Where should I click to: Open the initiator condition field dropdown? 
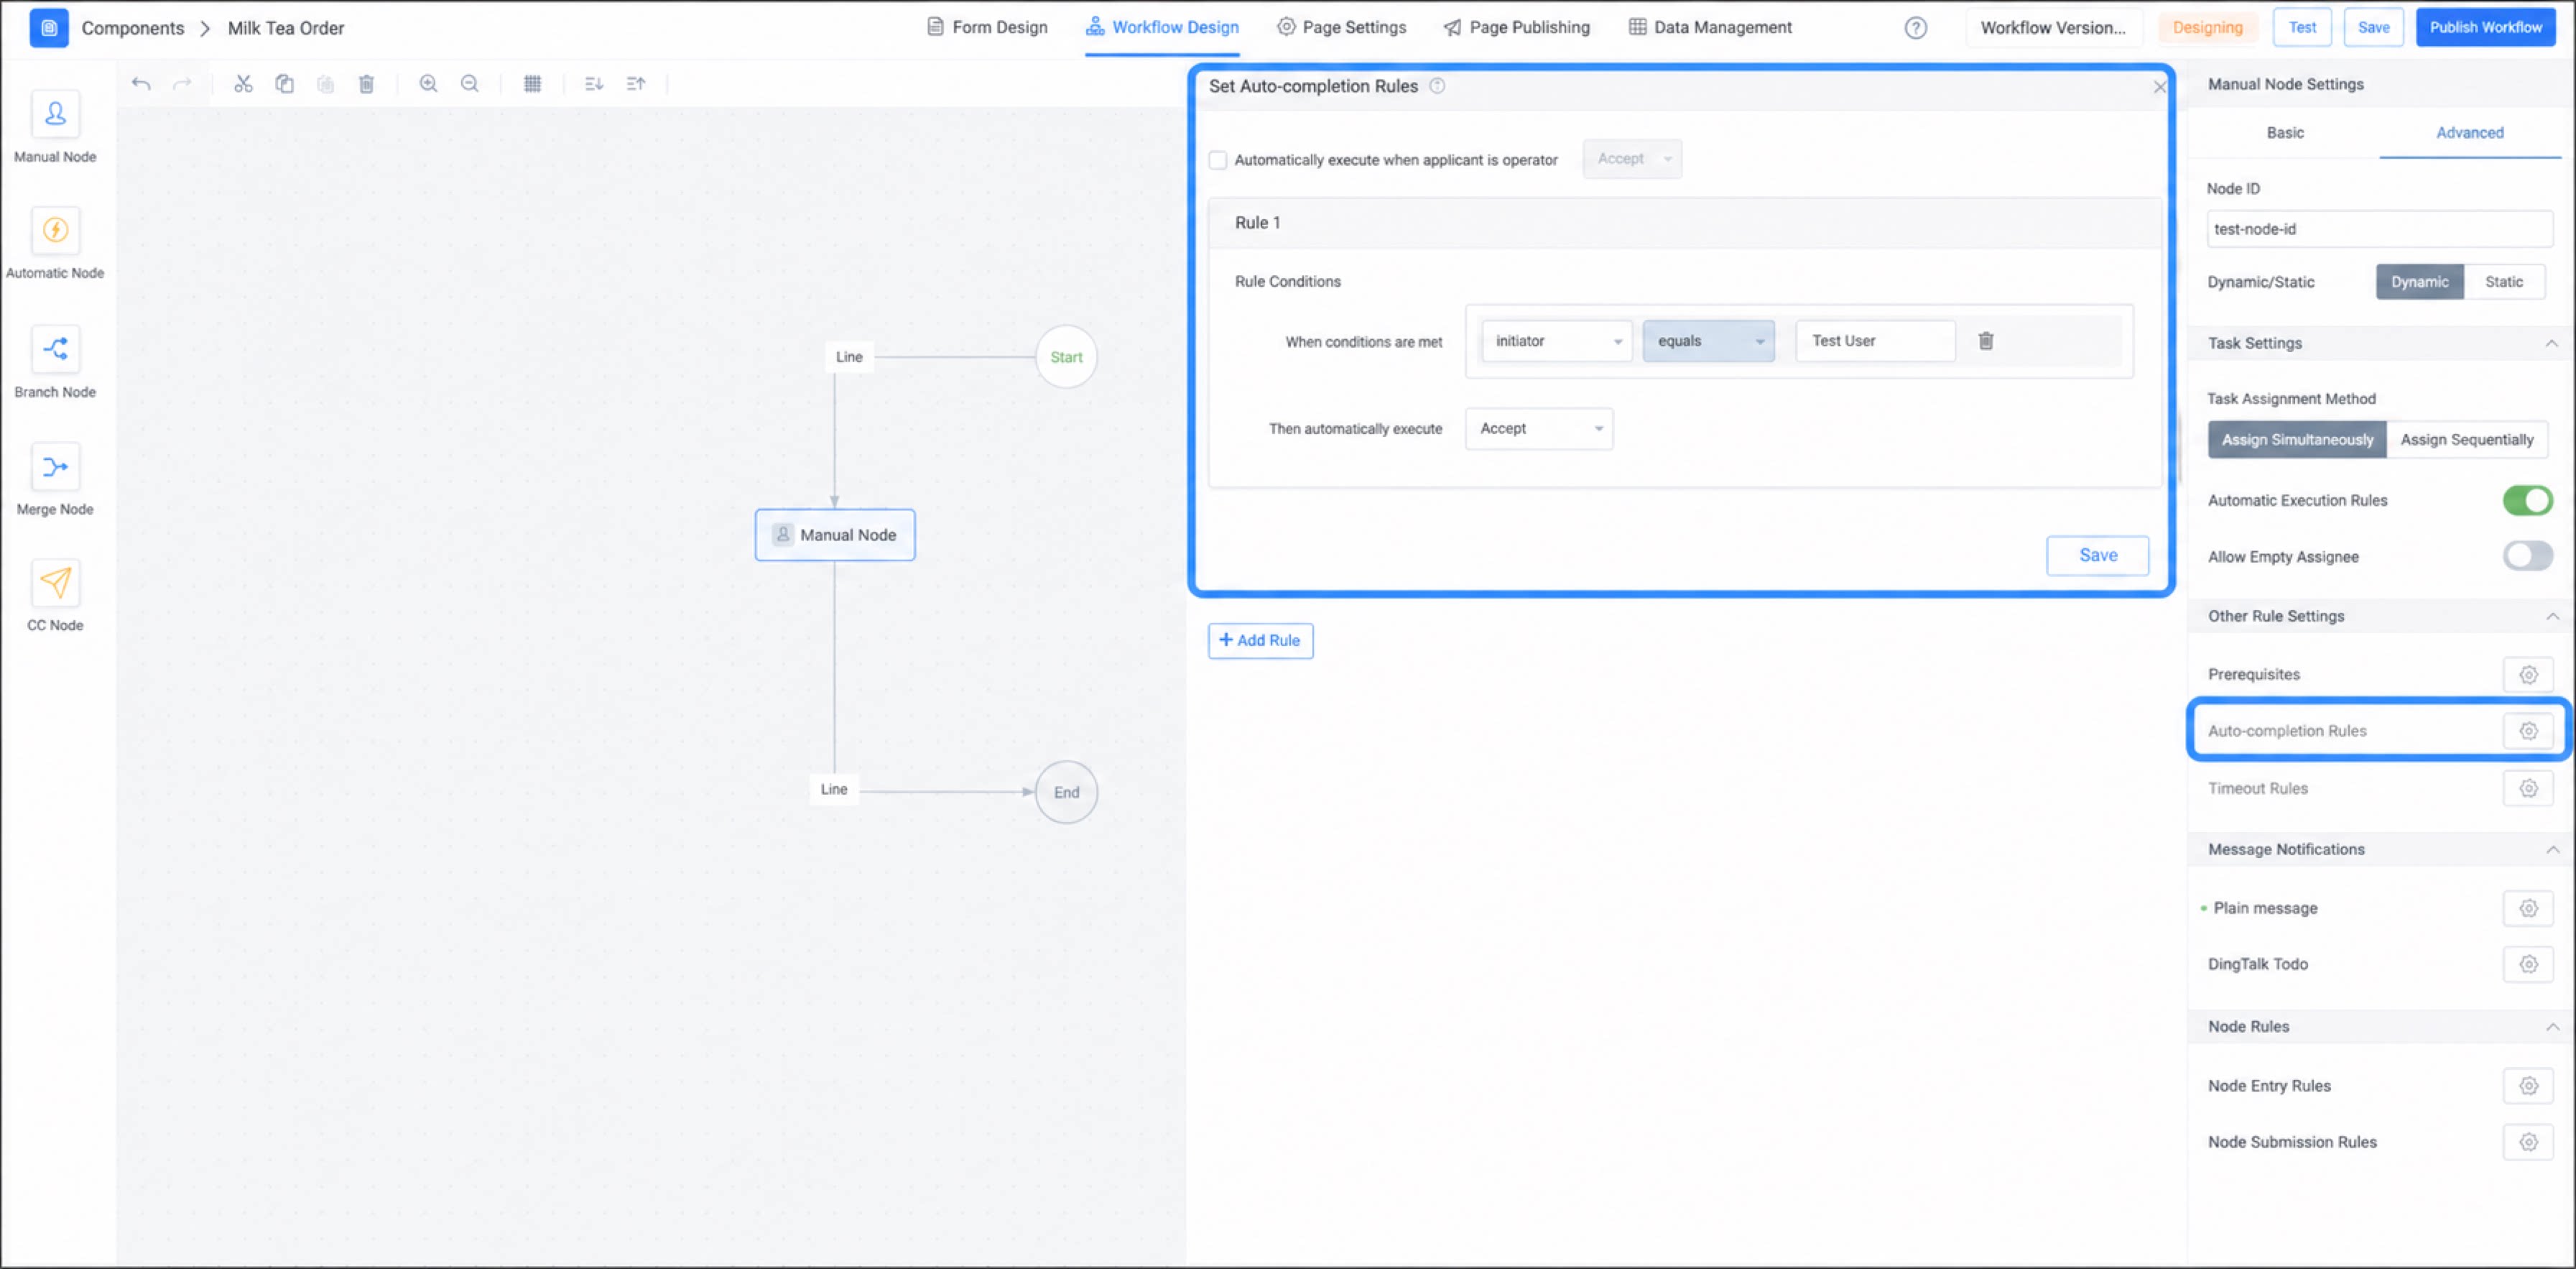(x=1556, y=341)
